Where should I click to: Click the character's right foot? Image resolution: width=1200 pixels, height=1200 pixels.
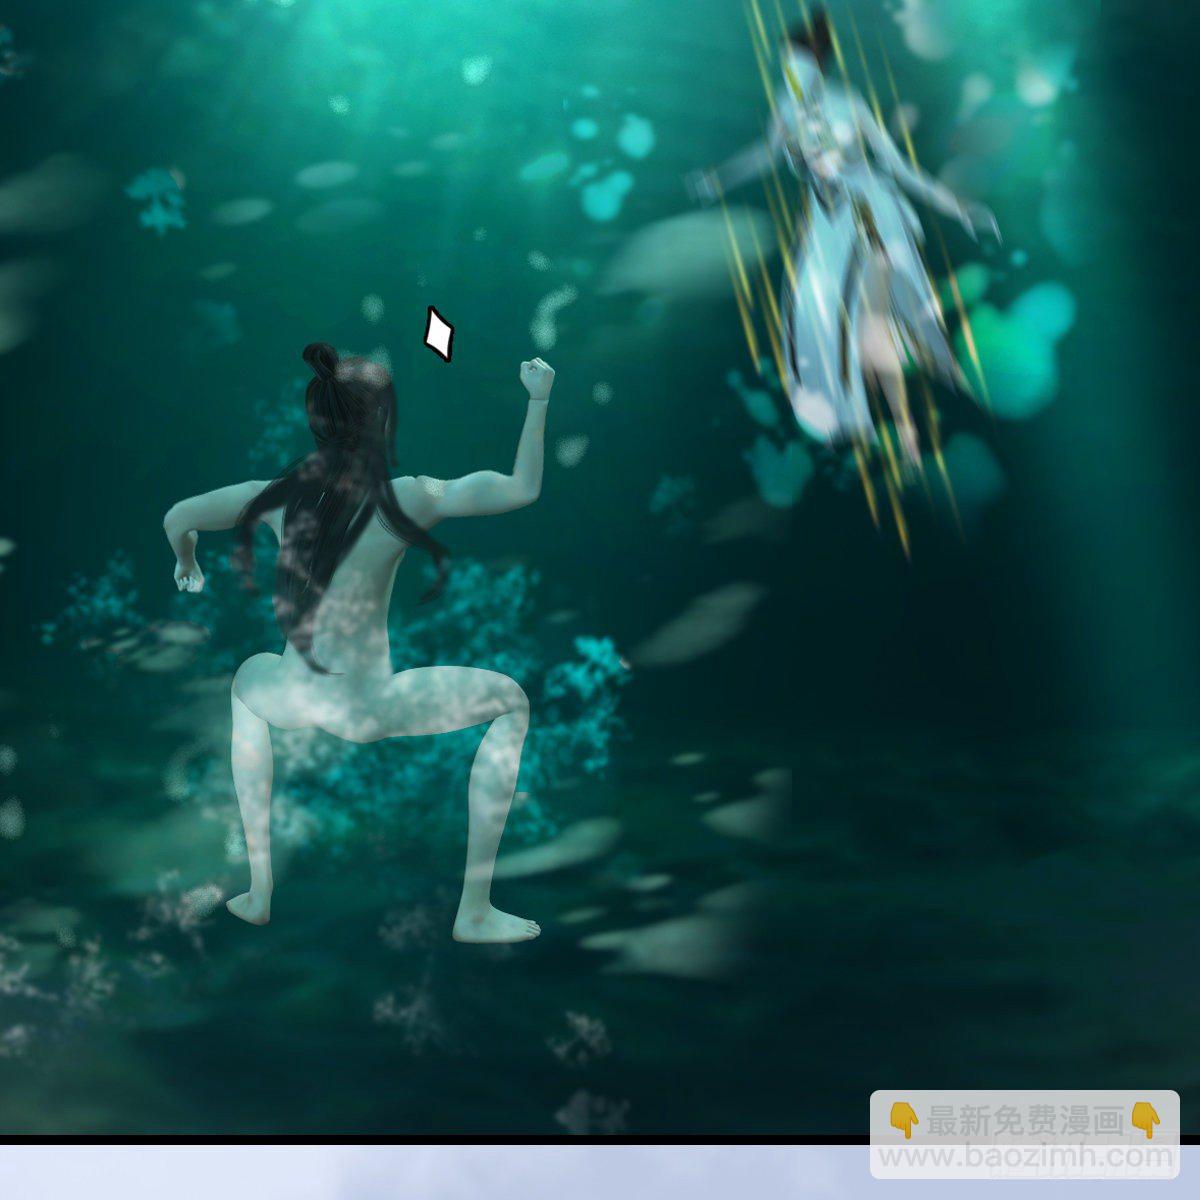497,927
